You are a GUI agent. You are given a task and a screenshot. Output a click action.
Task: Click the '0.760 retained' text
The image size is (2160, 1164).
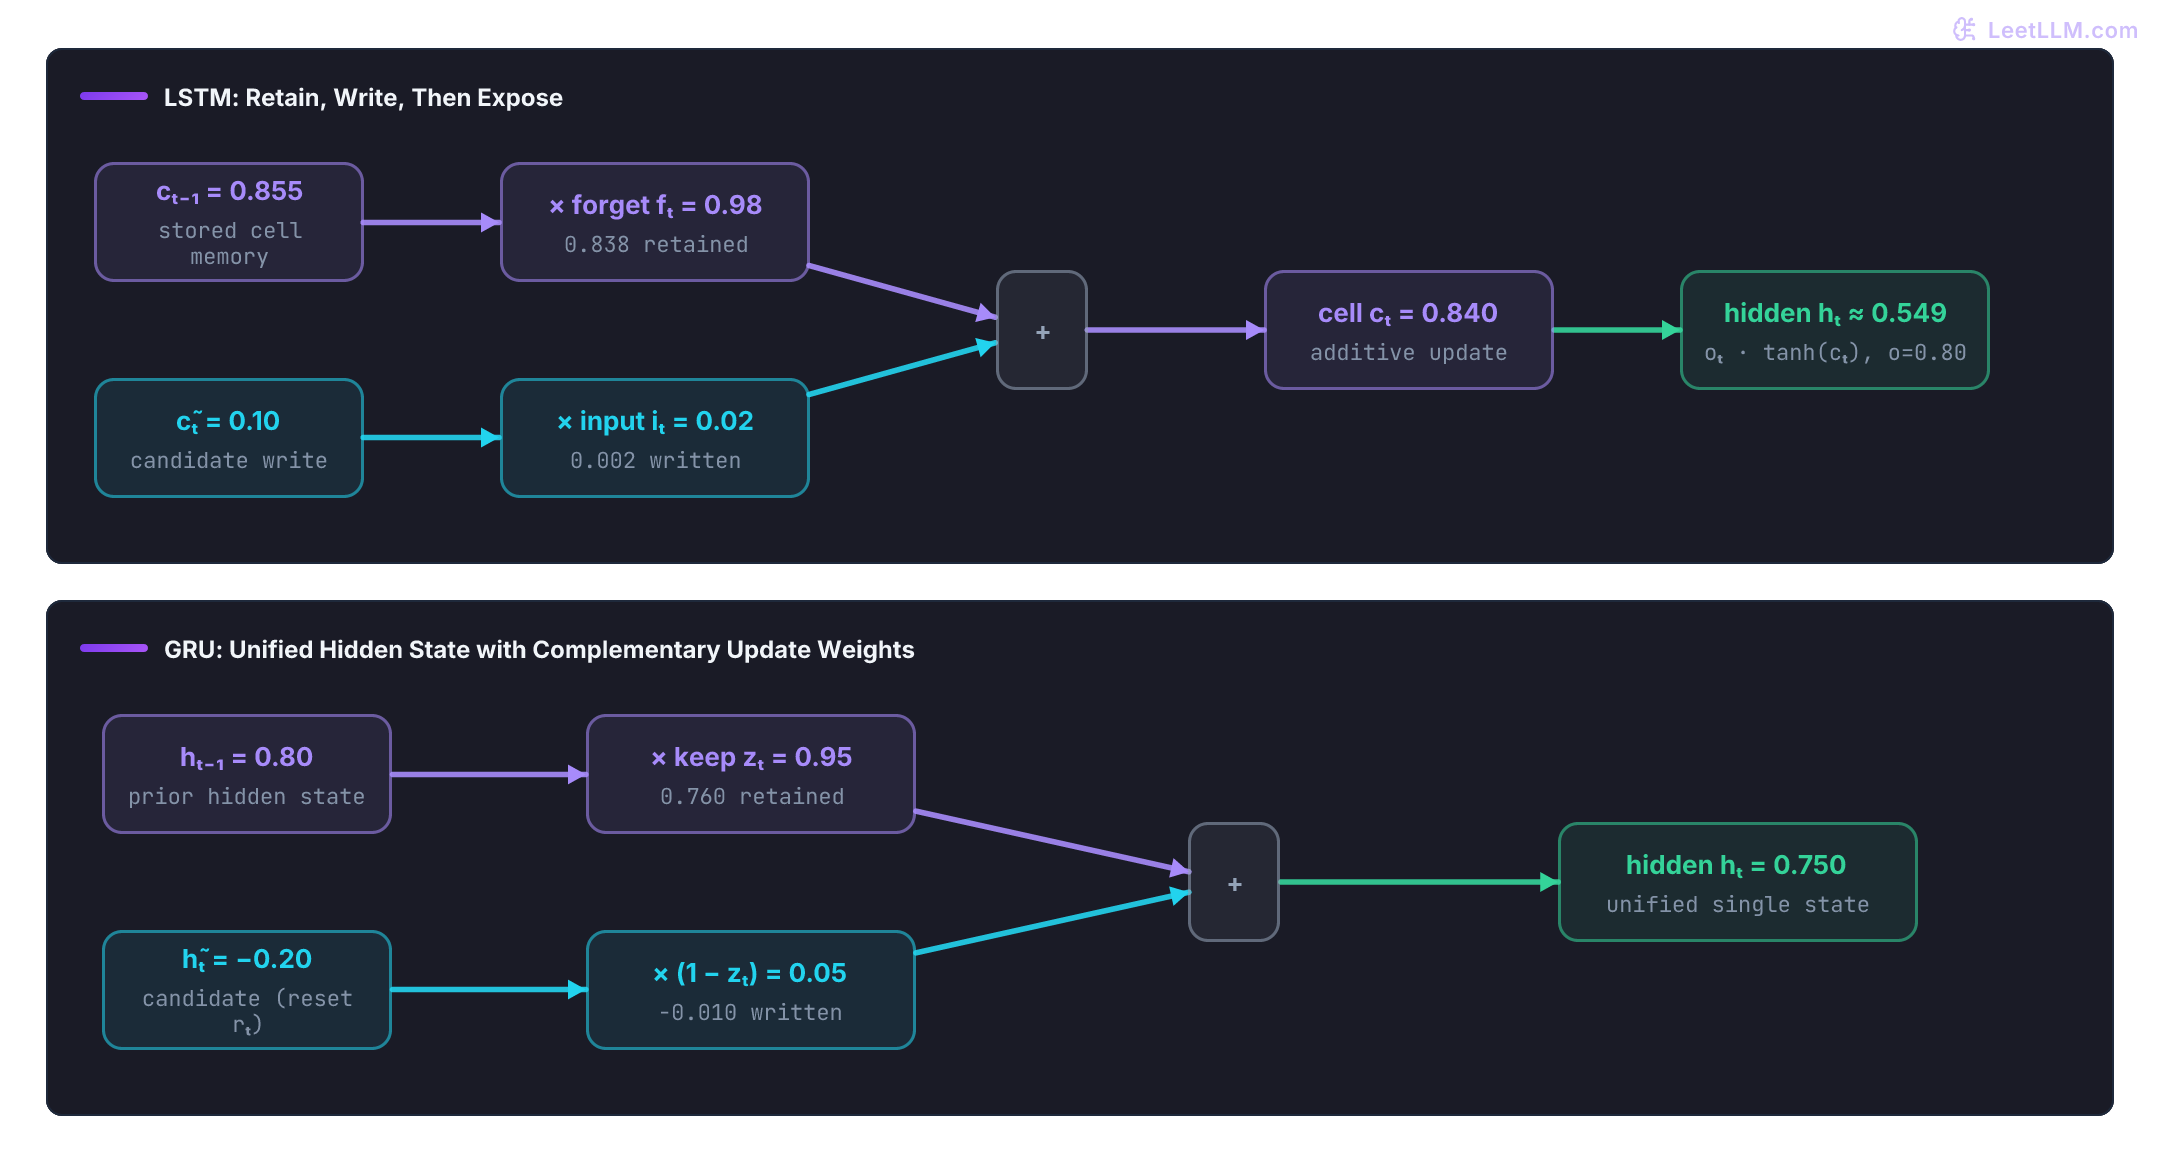pos(752,797)
